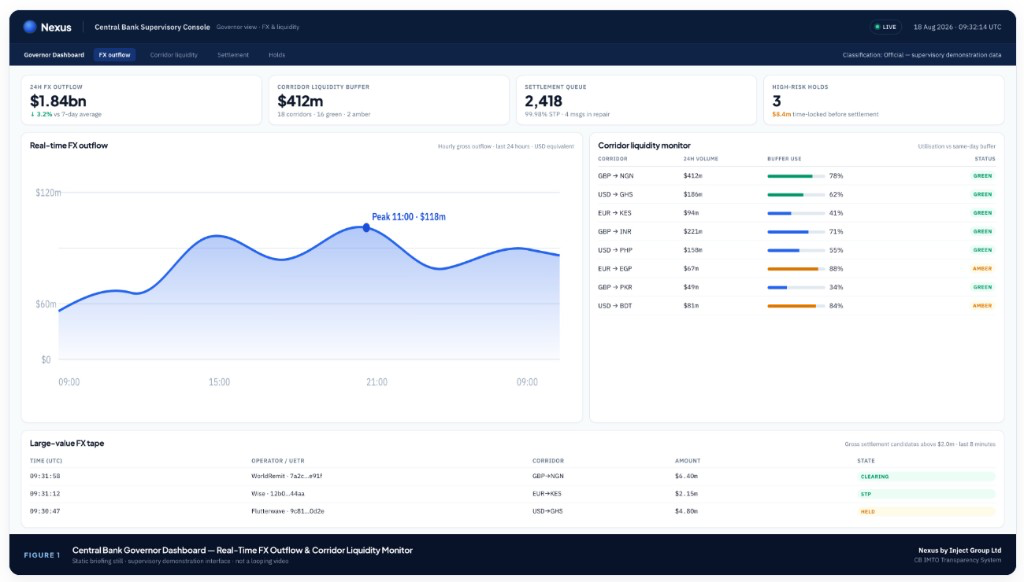1024x582 pixels.
Task: Click the $221m 24H volume value
Action: (x=692, y=232)
